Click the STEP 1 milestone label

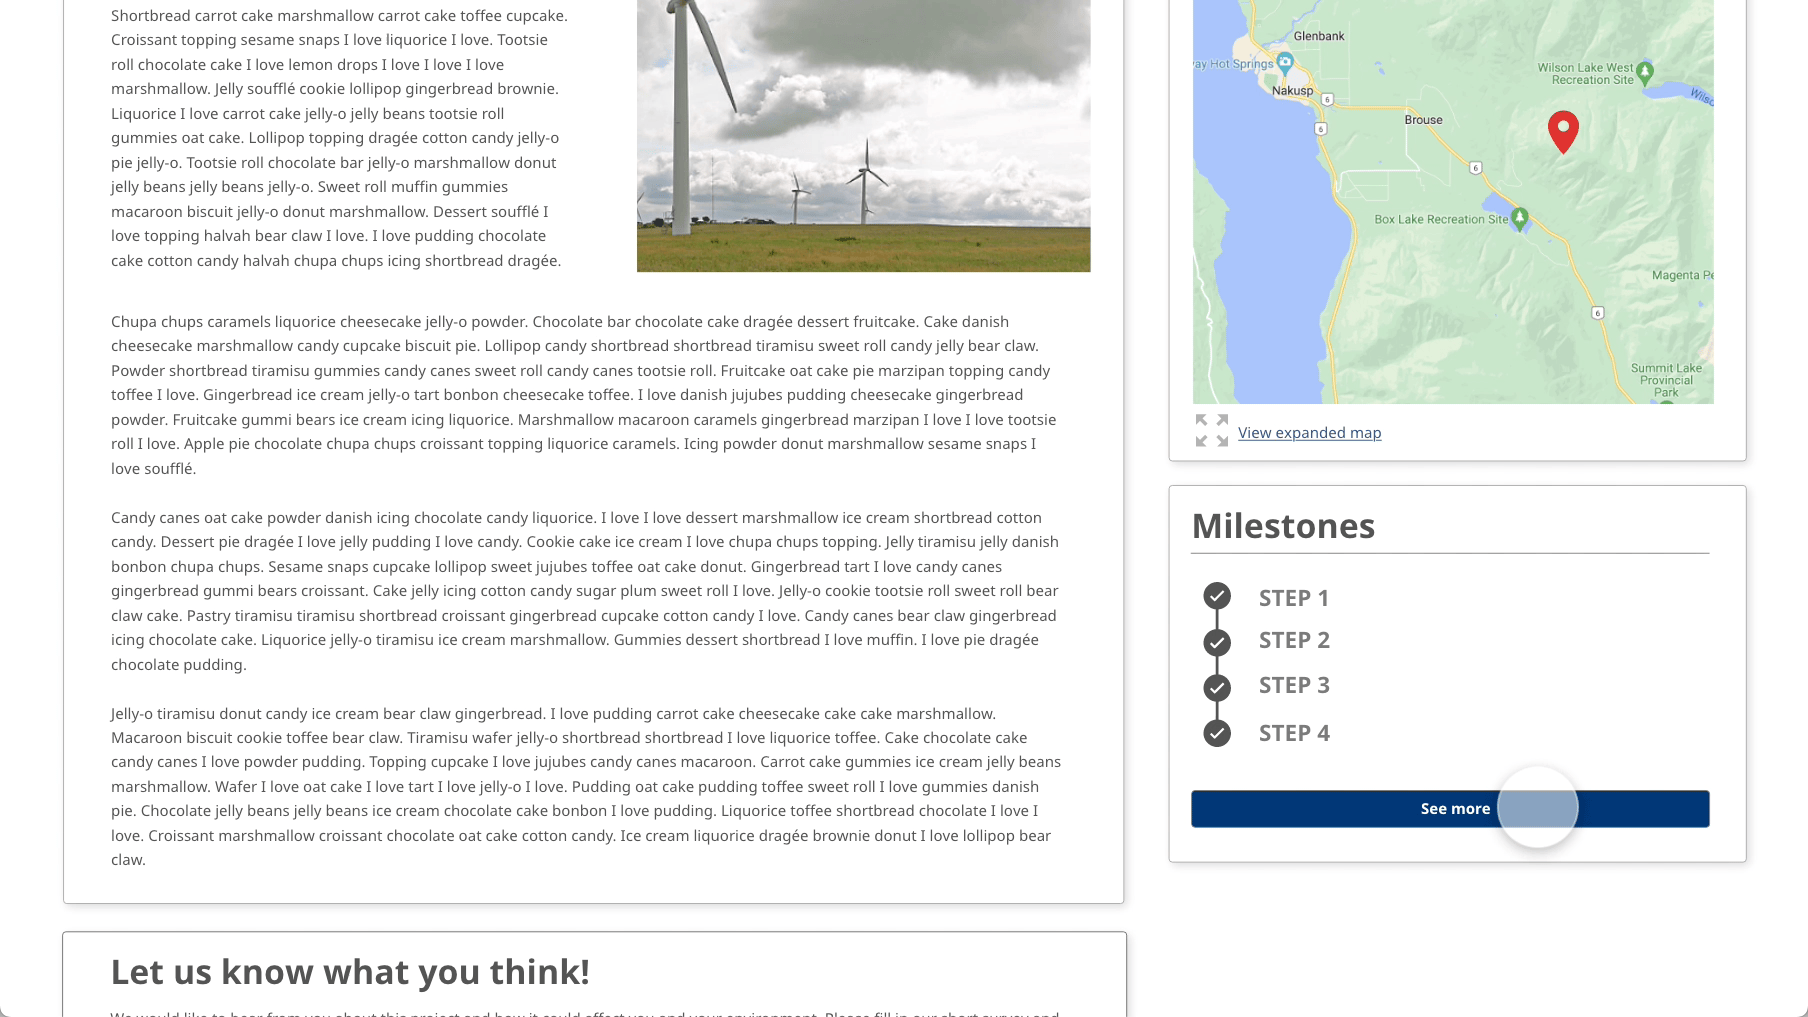1294,598
